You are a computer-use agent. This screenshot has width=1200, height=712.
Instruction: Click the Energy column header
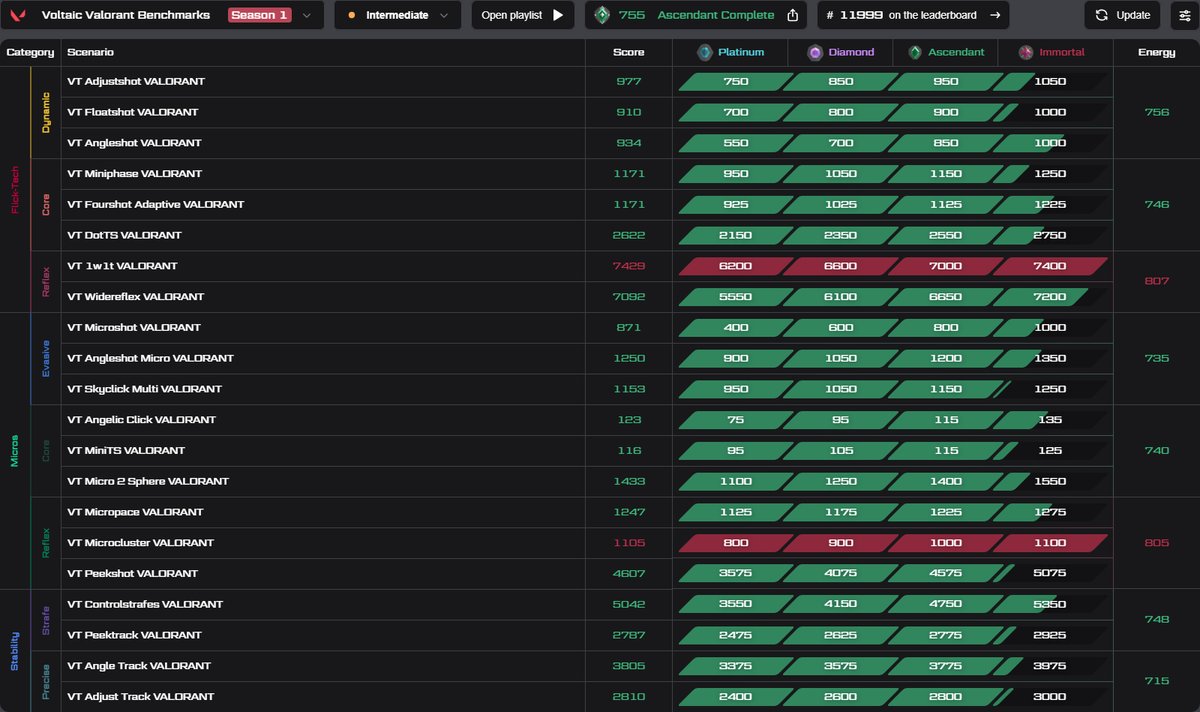coord(1156,52)
